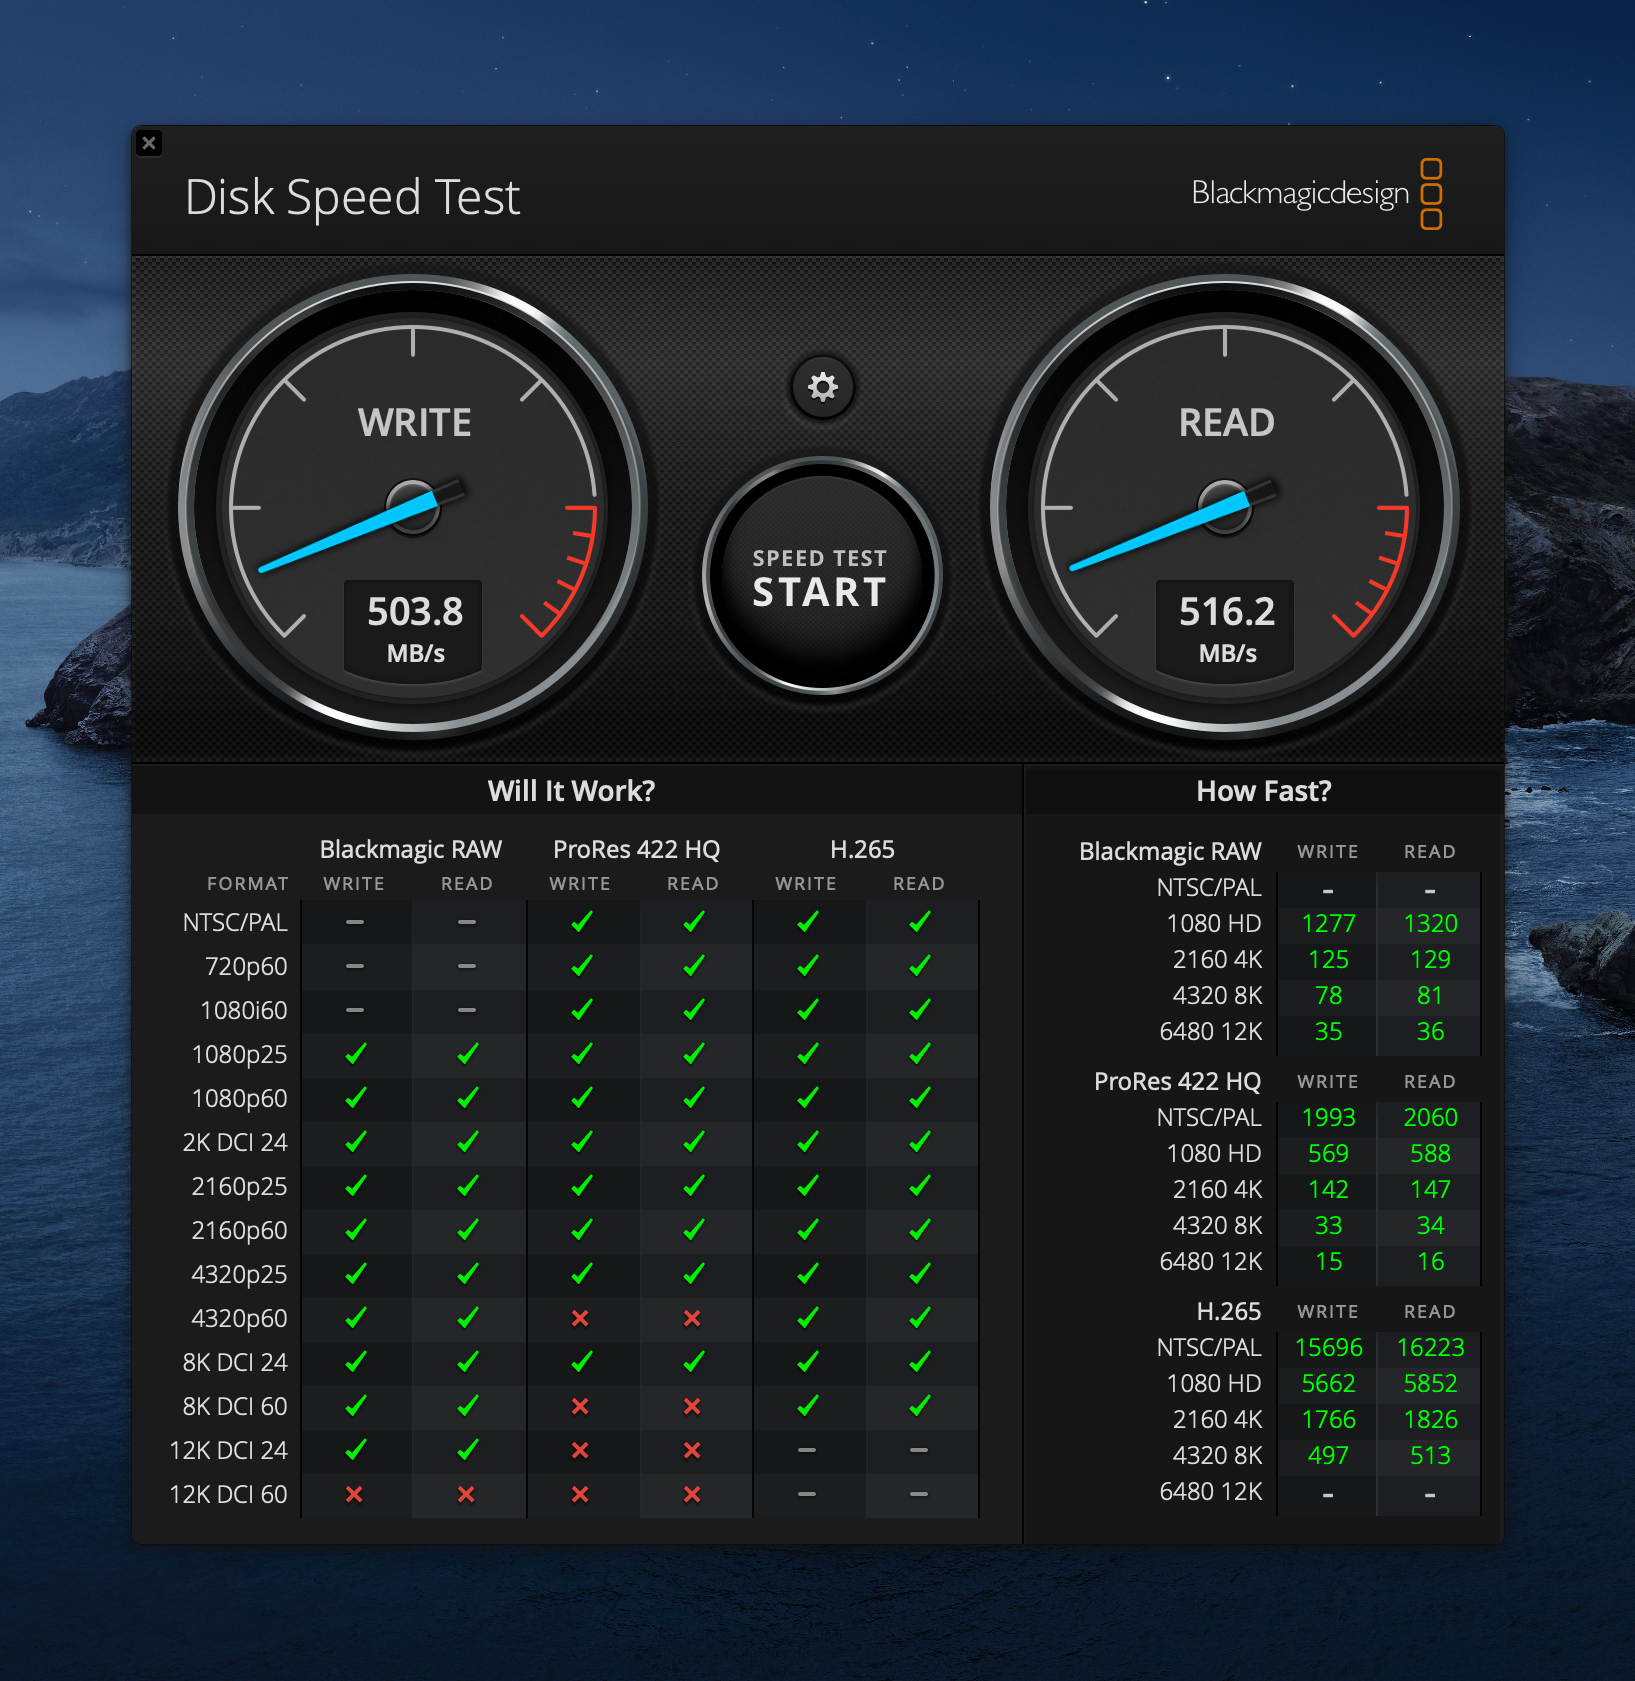Select the 1277 Blackmagic RAW write value
Viewport: 1635px width, 1681px height.
pyautogui.click(x=1328, y=923)
